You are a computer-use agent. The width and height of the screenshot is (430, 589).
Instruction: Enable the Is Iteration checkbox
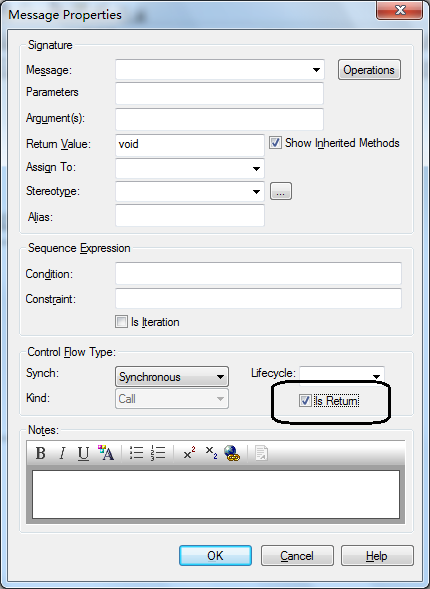click(121, 322)
